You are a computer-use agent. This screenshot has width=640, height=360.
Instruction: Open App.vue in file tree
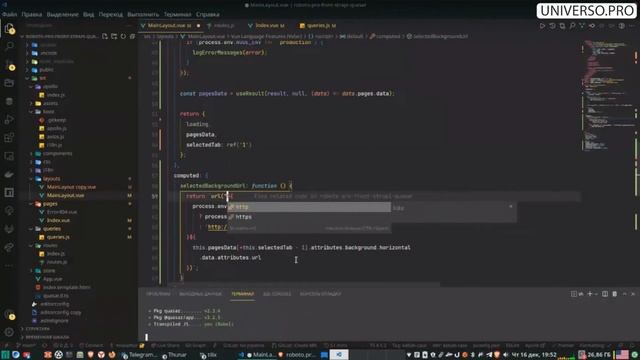[52, 279]
